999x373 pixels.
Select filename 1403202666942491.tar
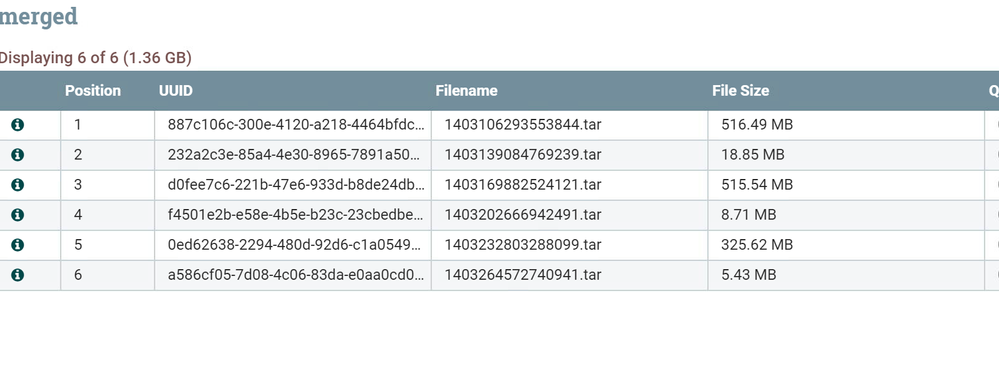[x=523, y=215]
